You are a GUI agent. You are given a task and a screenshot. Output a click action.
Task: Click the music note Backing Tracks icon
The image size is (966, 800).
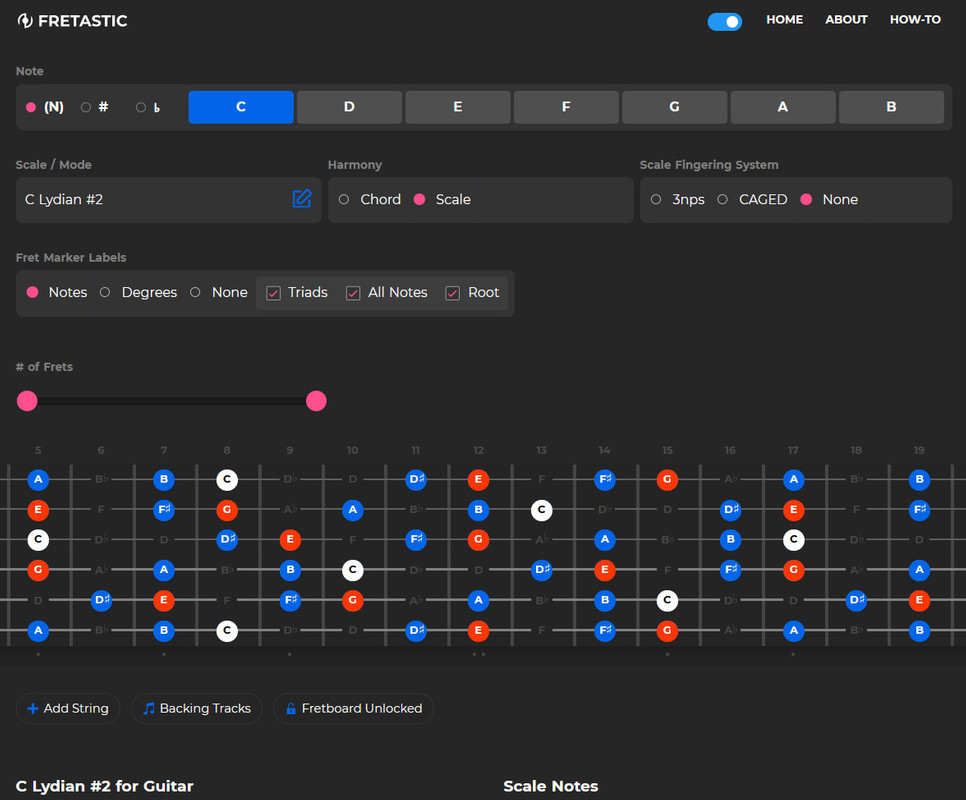tap(149, 709)
